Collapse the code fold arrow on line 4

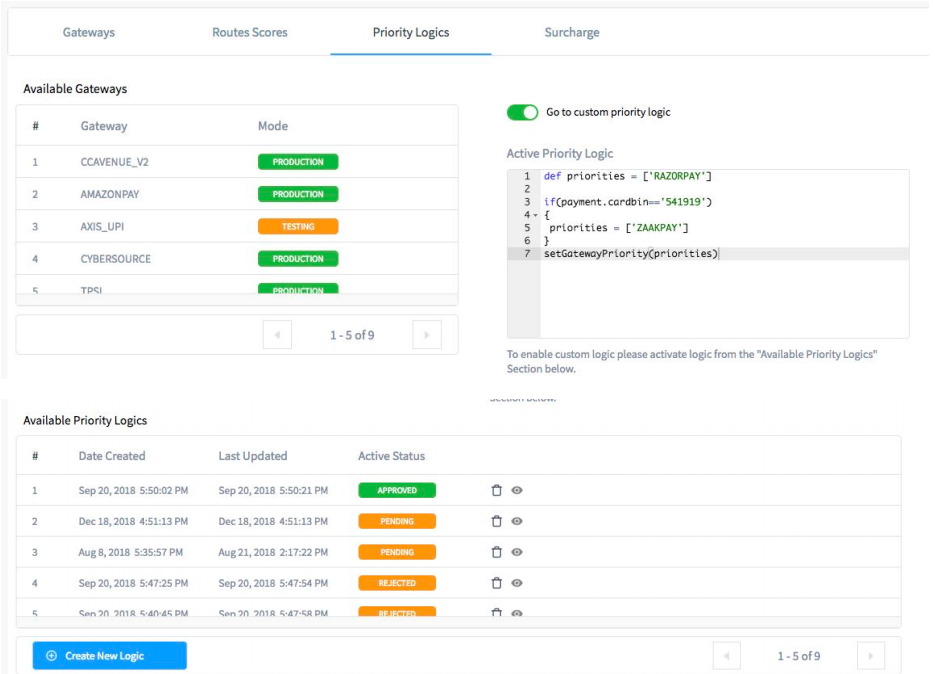click(x=535, y=215)
